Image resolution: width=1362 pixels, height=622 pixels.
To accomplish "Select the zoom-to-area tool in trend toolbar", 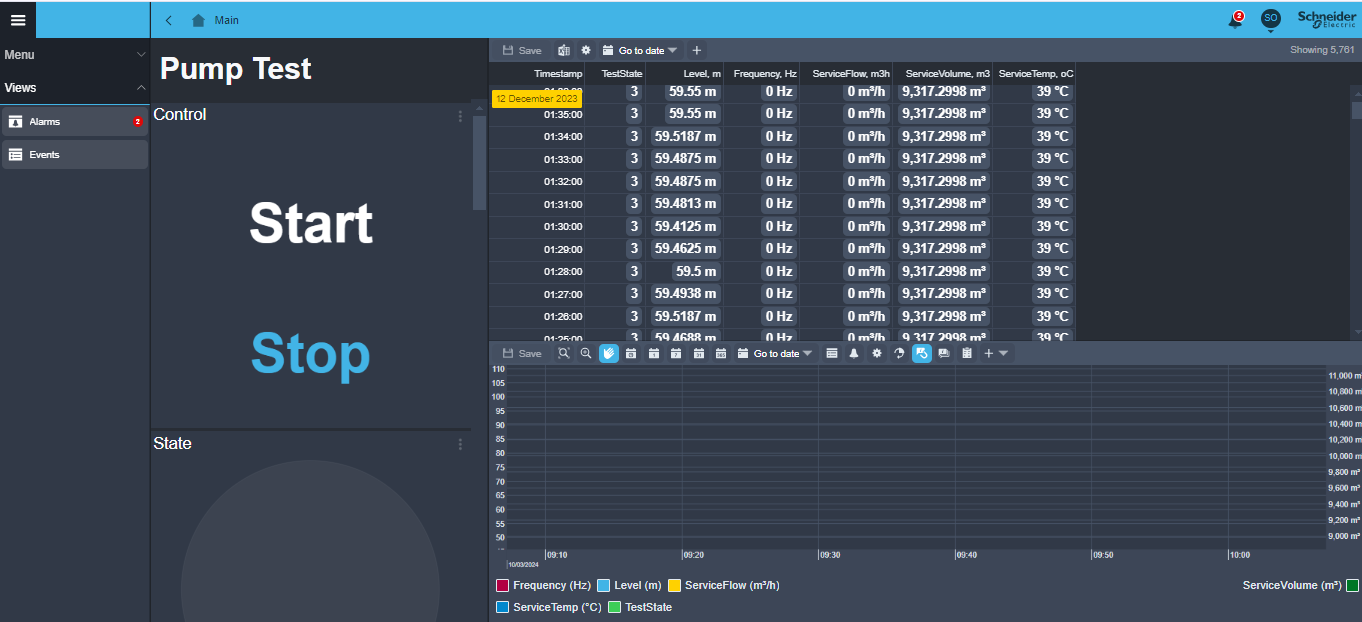I will click(564, 353).
